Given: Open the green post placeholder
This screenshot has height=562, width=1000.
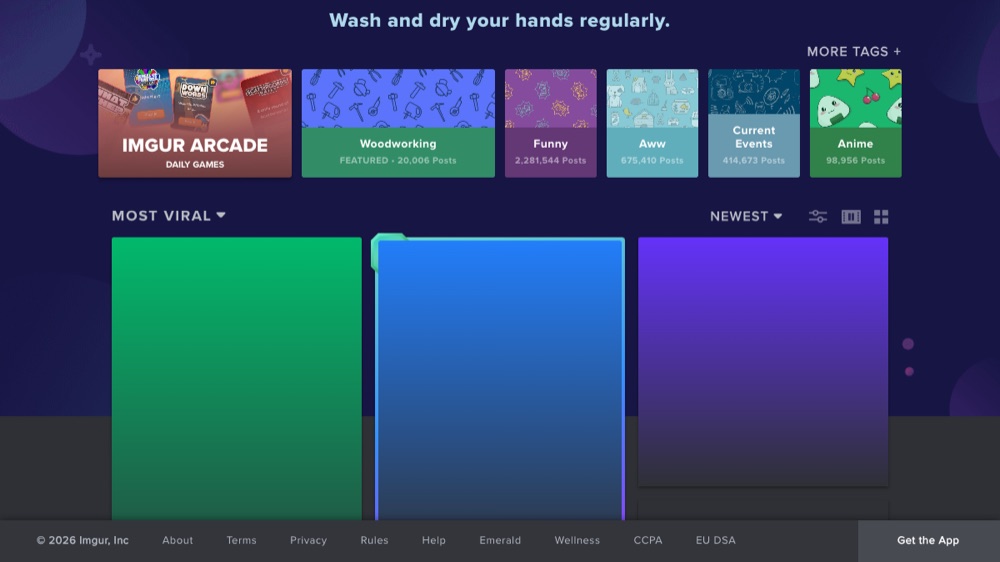Looking at the screenshot, I should 237,378.
